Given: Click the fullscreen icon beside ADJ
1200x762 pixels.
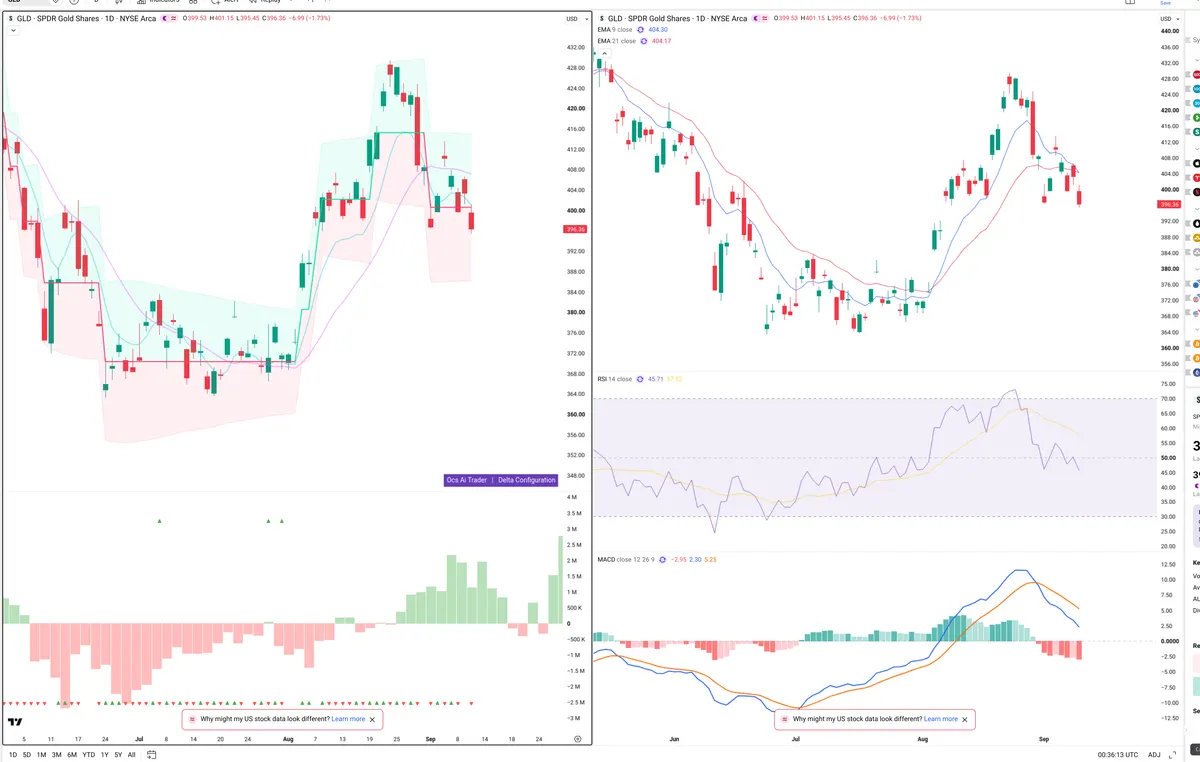Looking at the screenshot, I should pos(1172,755).
